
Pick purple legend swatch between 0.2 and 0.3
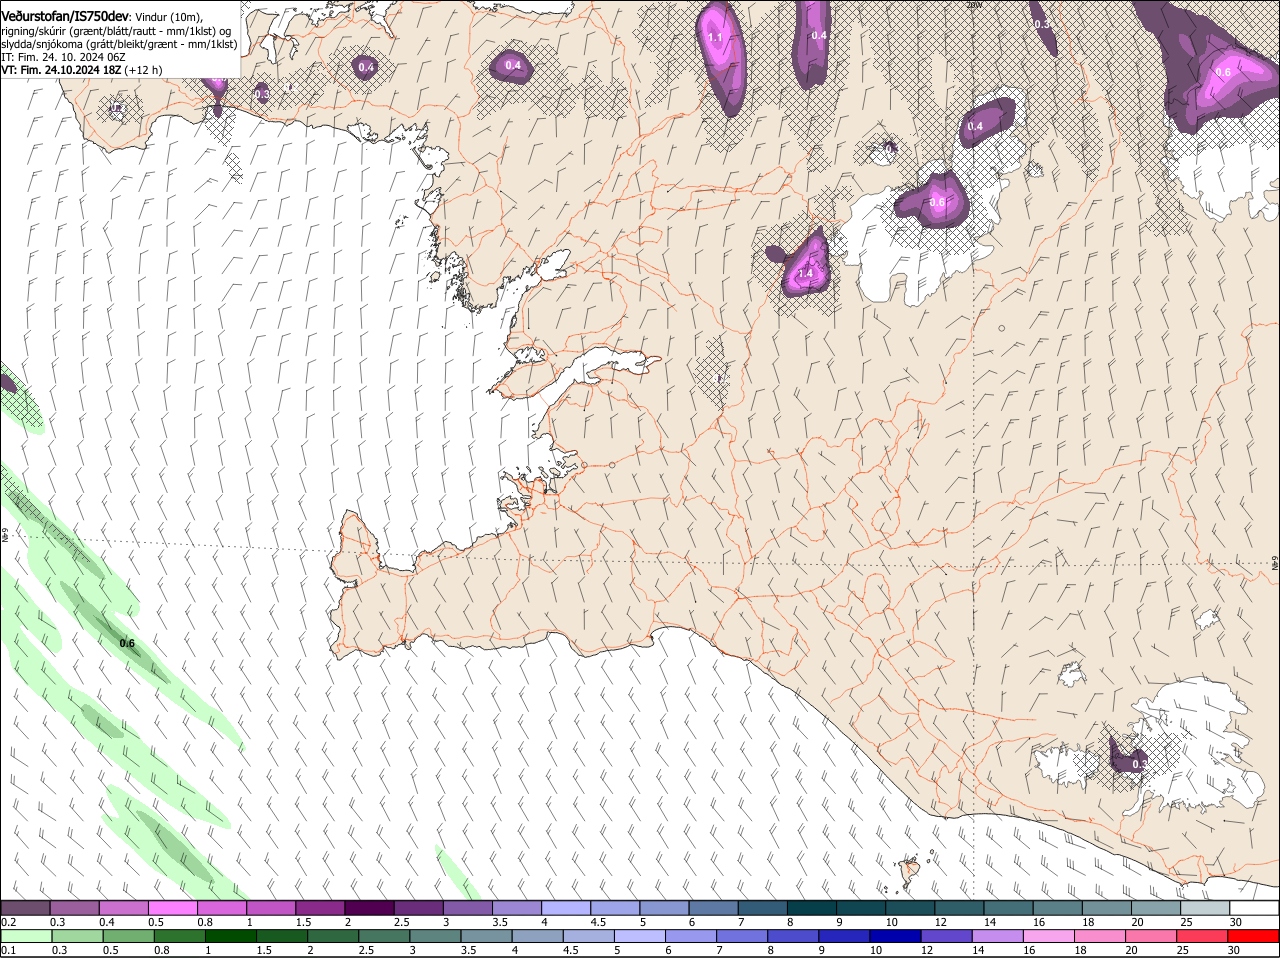tap(25, 908)
